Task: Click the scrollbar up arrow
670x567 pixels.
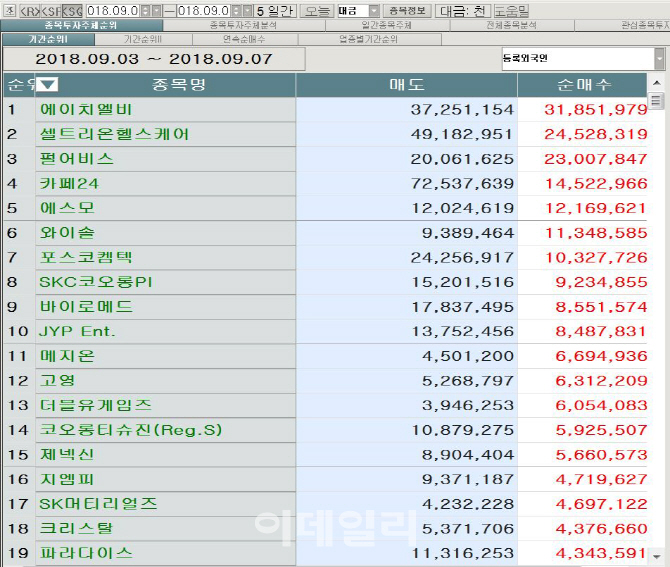Action: point(657,83)
